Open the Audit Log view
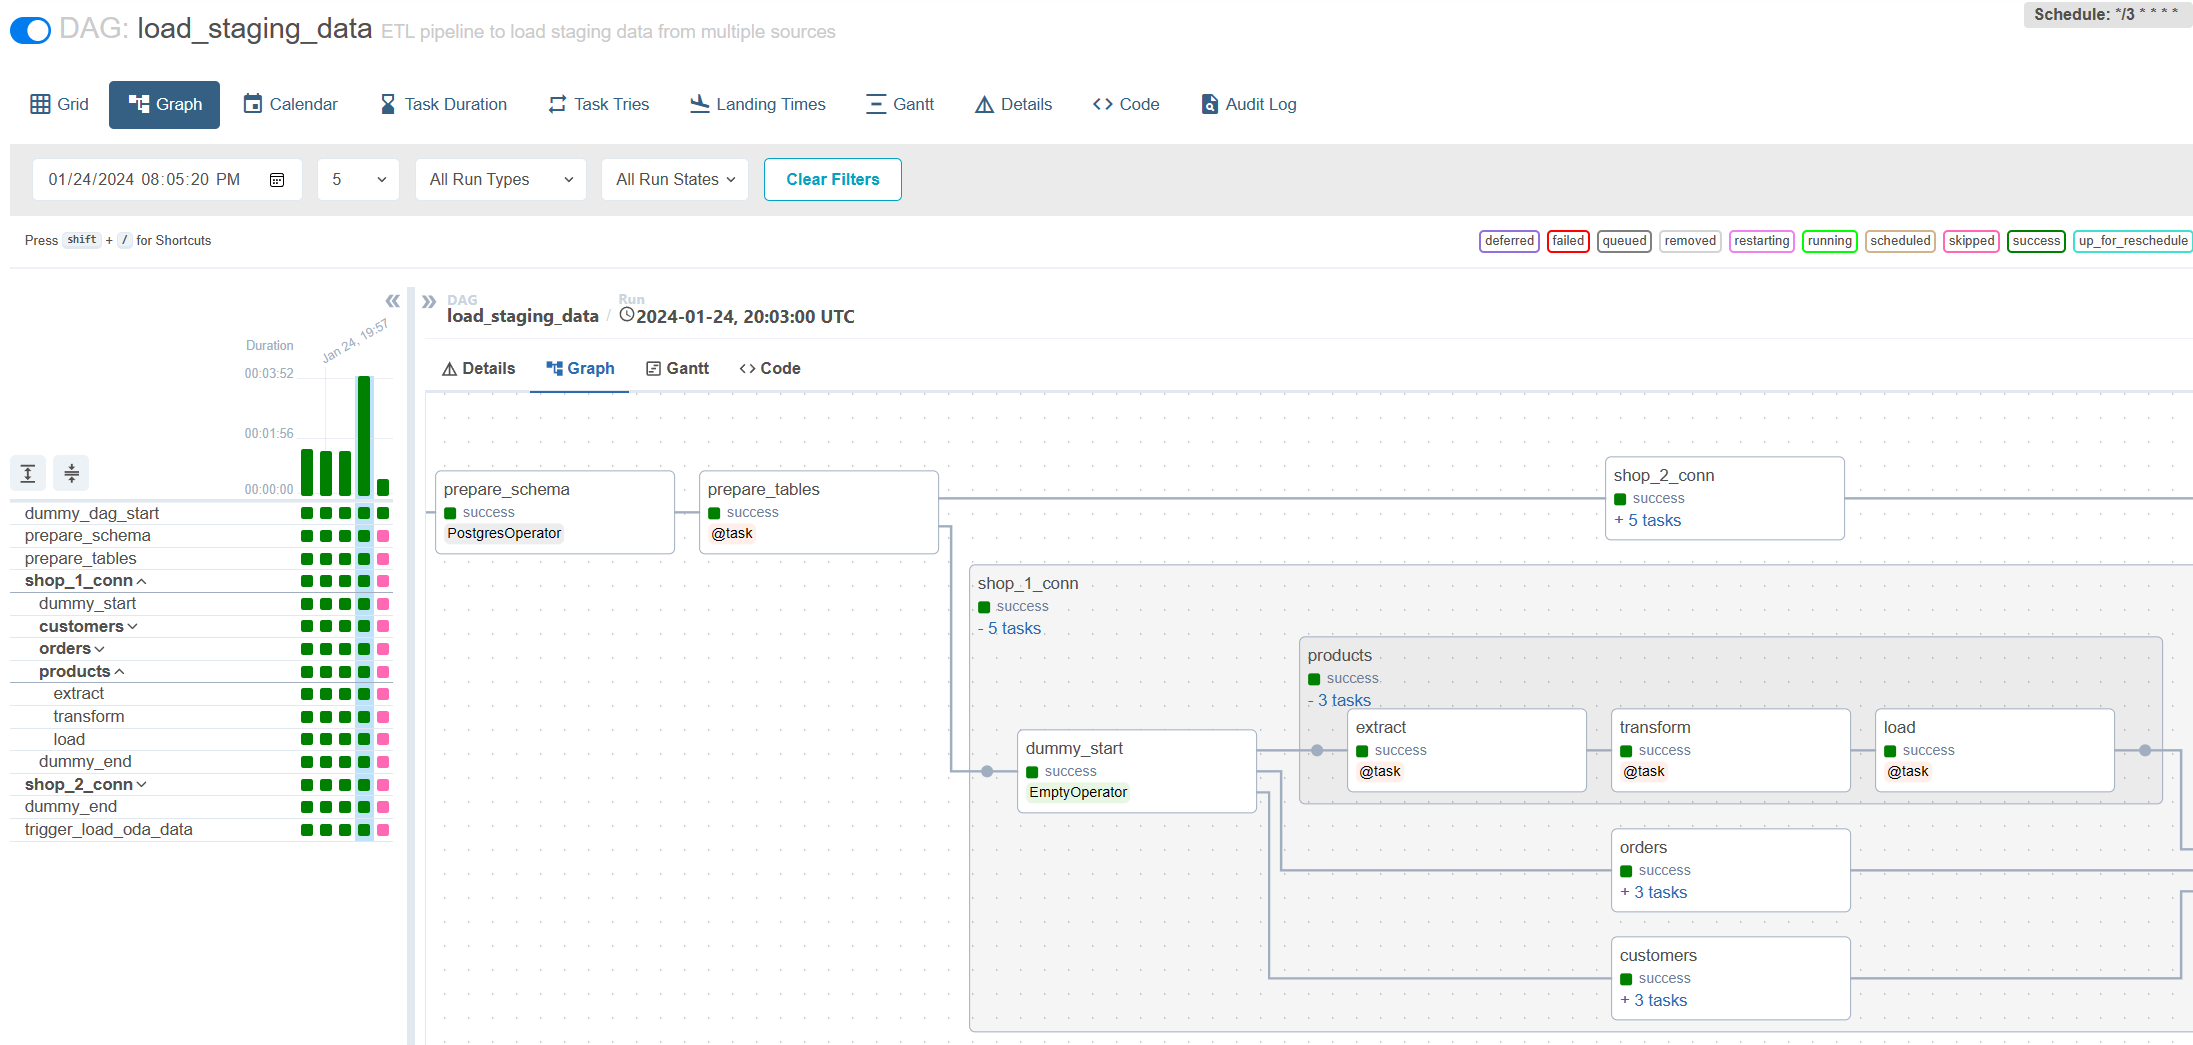The image size is (2193, 1045). point(1248,105)
